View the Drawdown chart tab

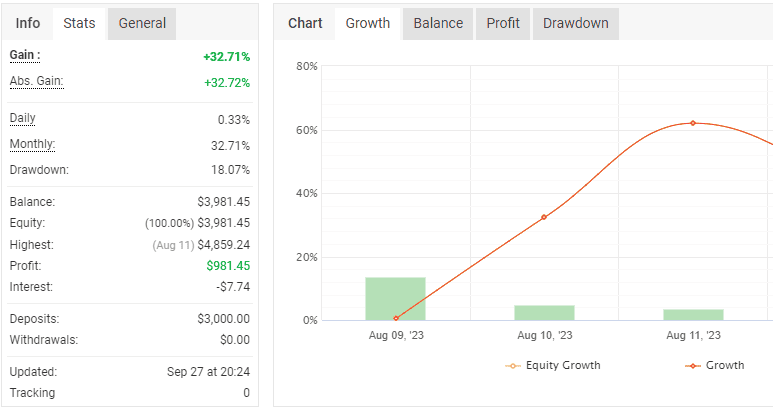[x=575, y=23]
